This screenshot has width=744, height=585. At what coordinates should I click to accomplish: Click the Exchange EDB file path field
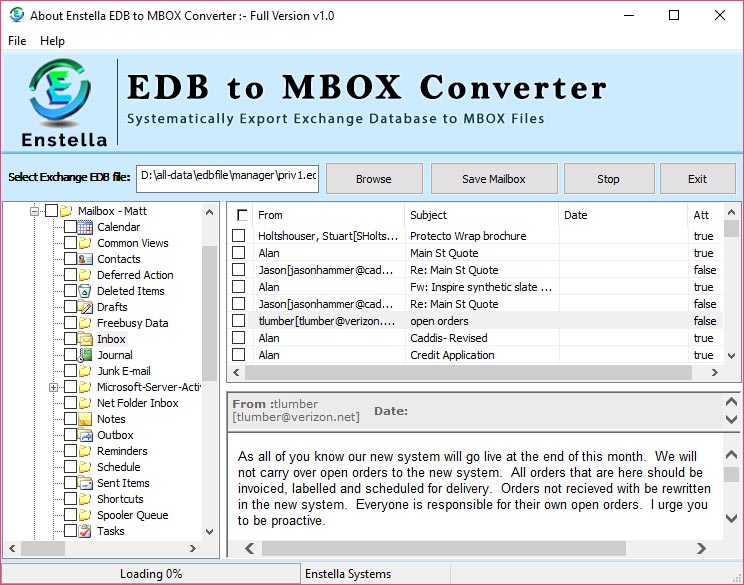tap(229, 177)
